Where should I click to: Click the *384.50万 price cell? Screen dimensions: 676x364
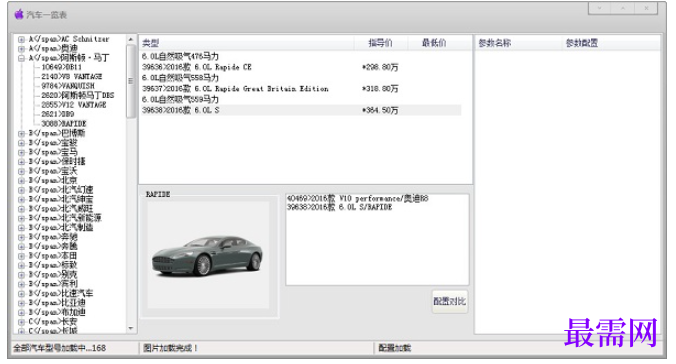click(380, 110)
